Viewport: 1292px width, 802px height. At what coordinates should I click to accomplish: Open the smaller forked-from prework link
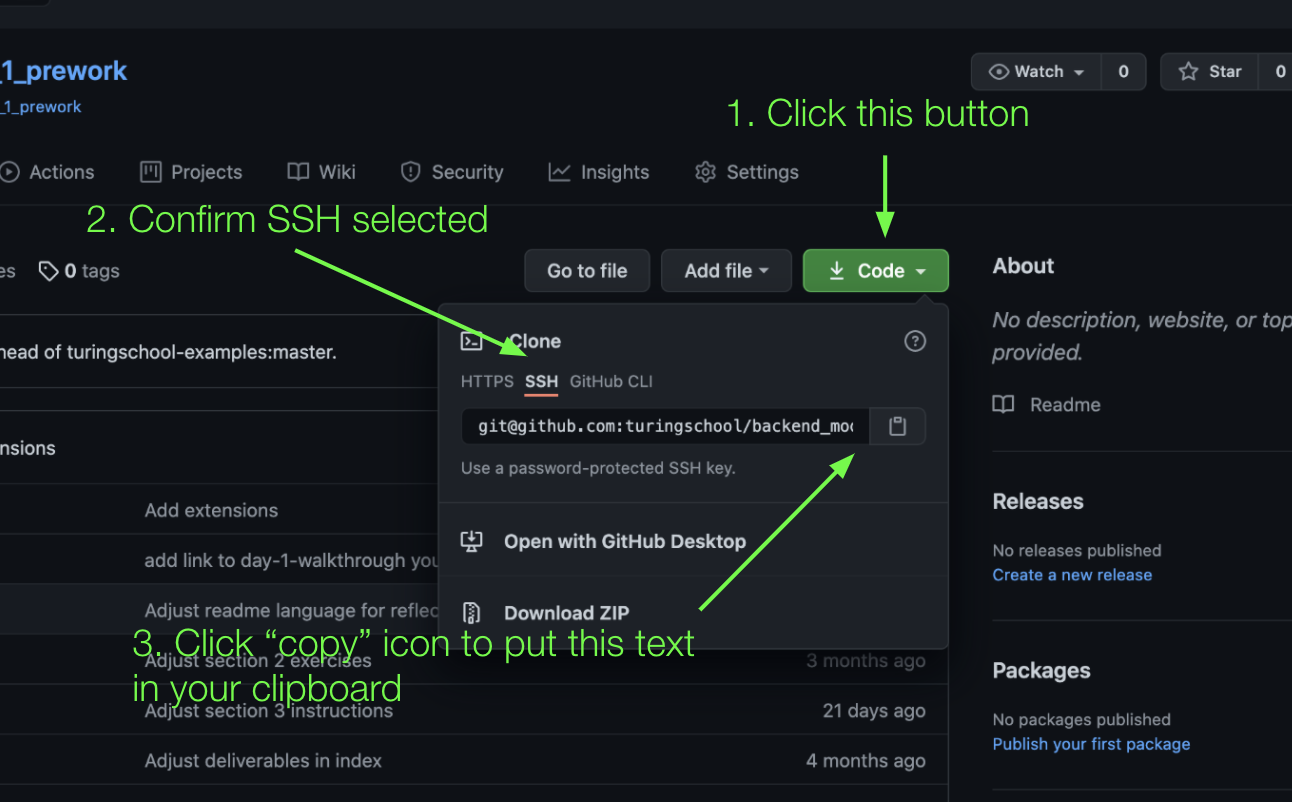coord(41,106)
